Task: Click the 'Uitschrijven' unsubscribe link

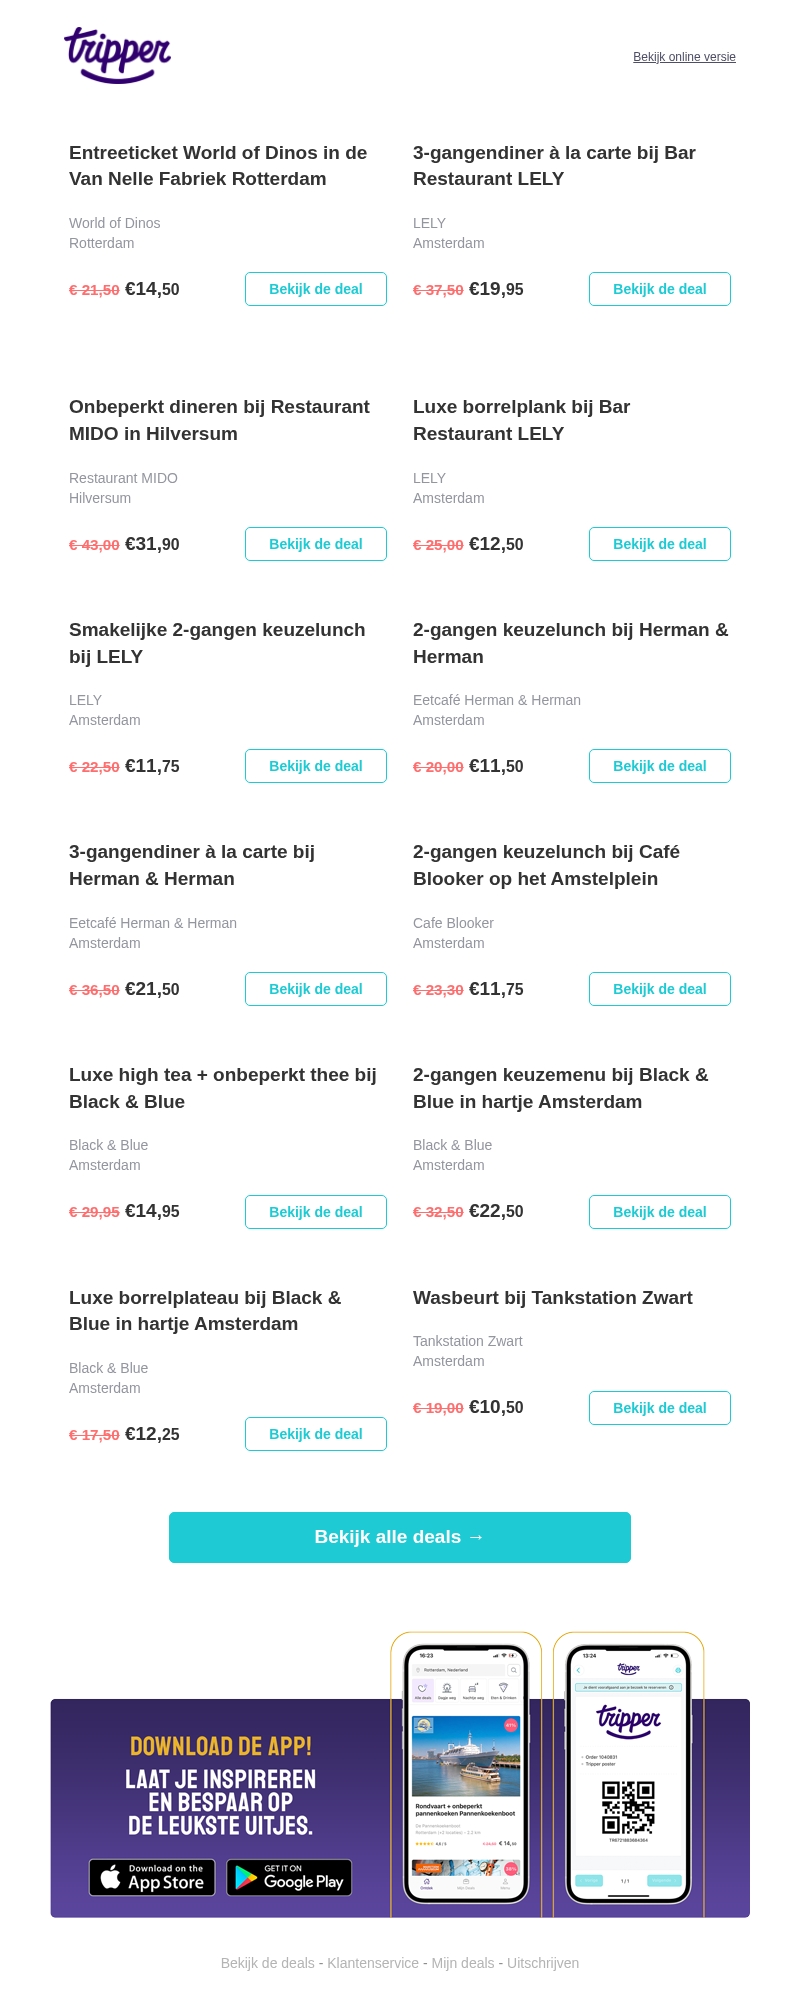Action: pos(543,1963)
